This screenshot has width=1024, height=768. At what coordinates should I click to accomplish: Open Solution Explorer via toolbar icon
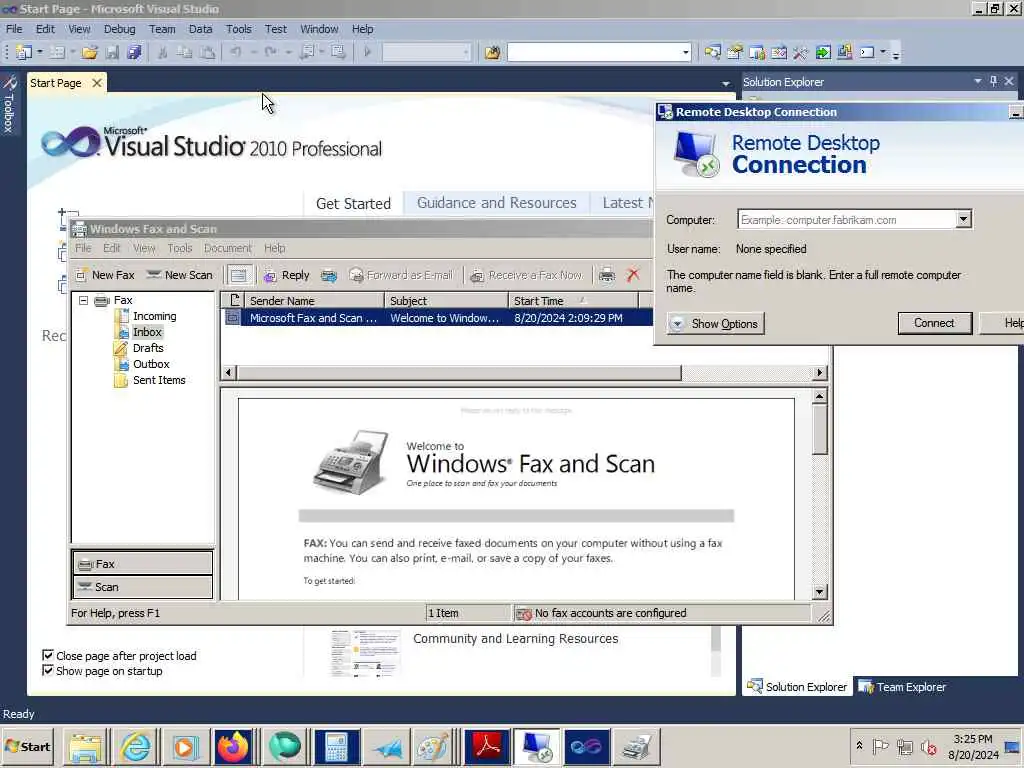[712, 52]
